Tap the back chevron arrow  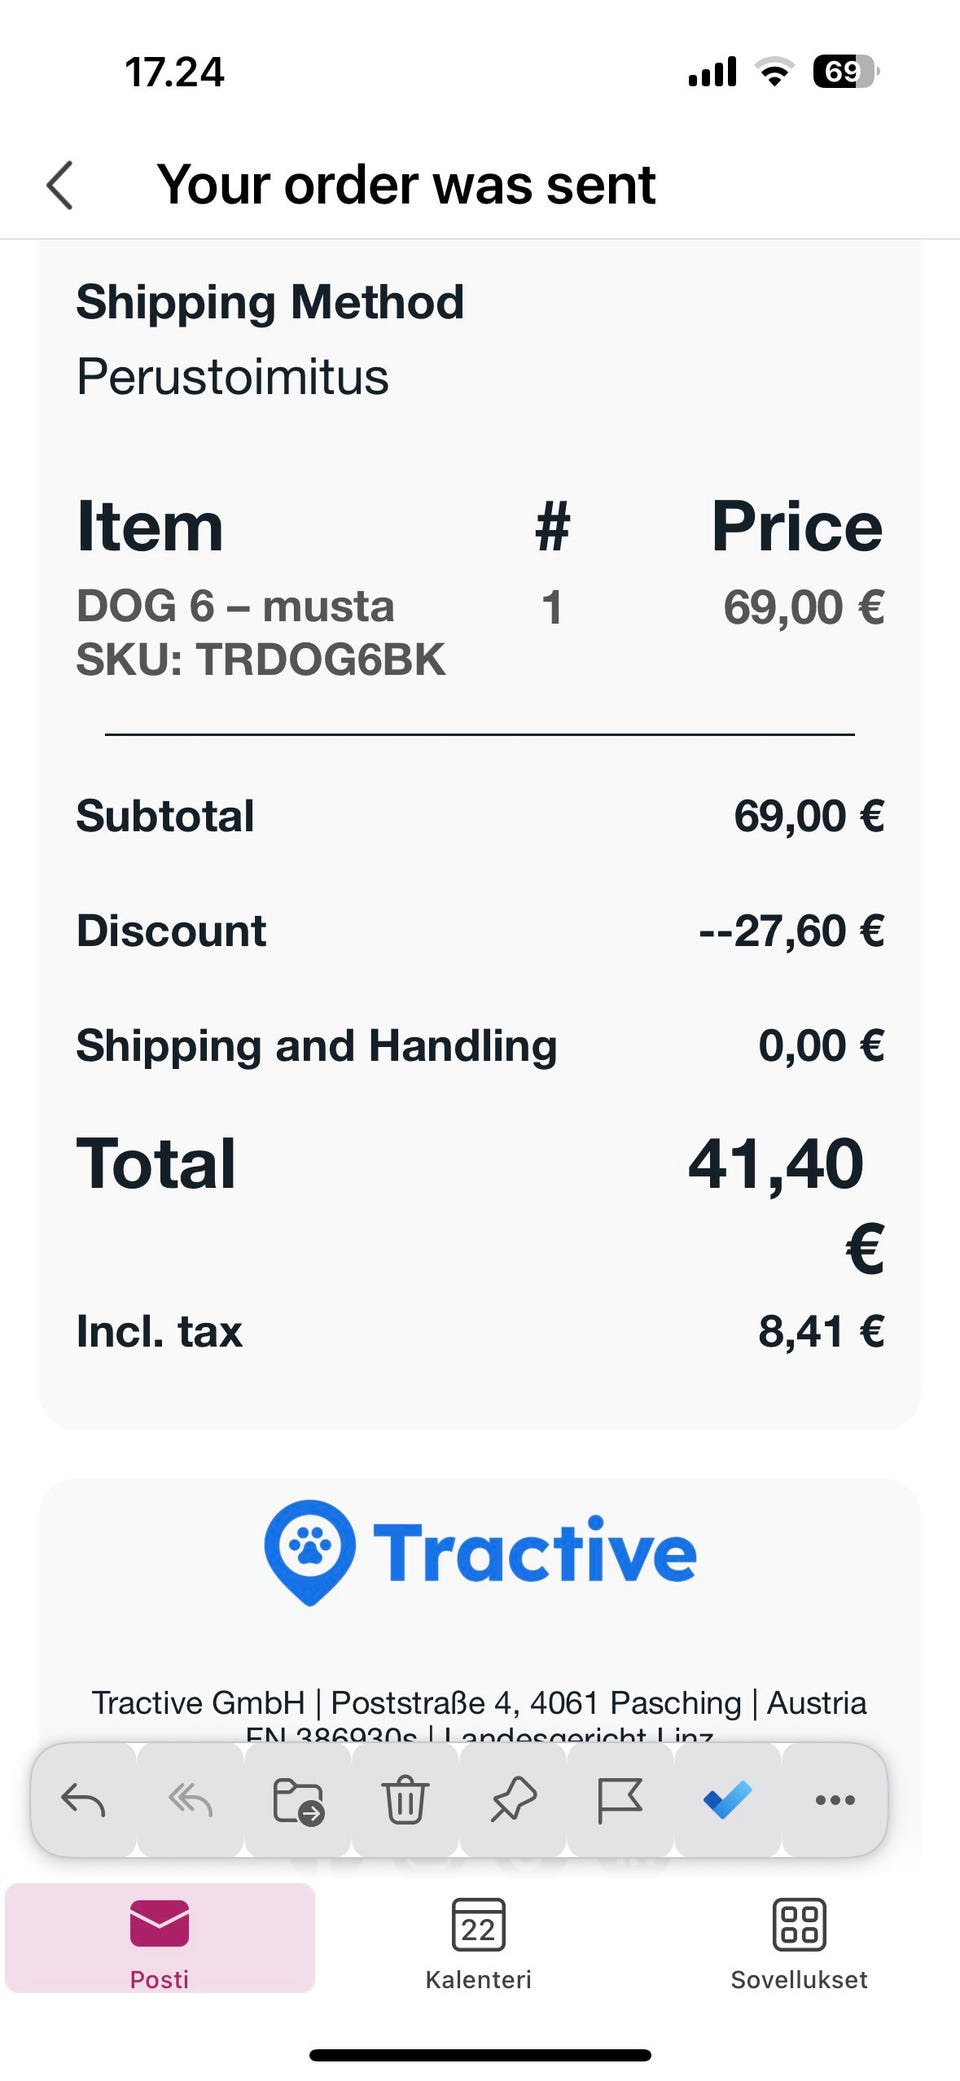[x=61, y=185]
